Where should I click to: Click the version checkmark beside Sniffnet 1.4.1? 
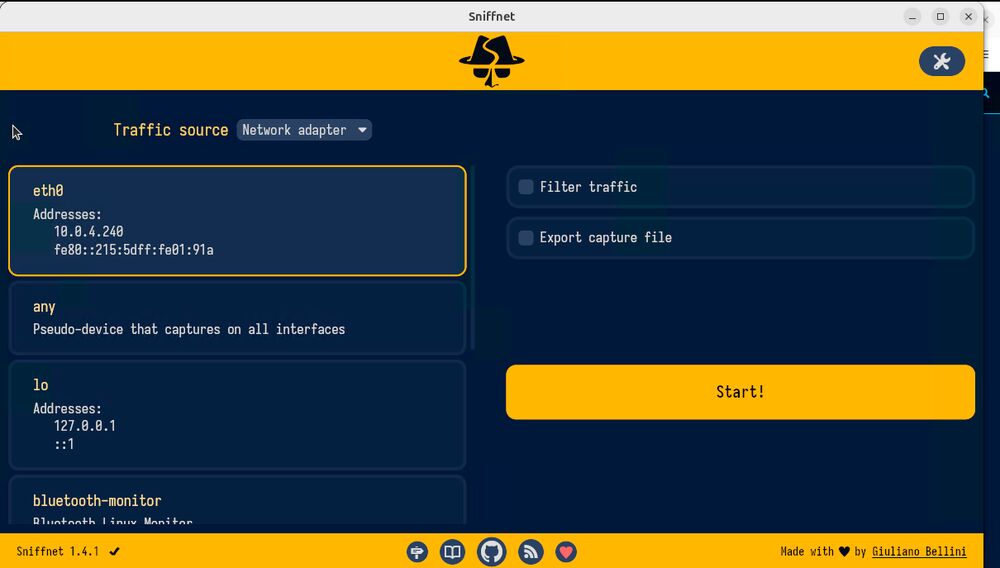[x=115, y=551]
